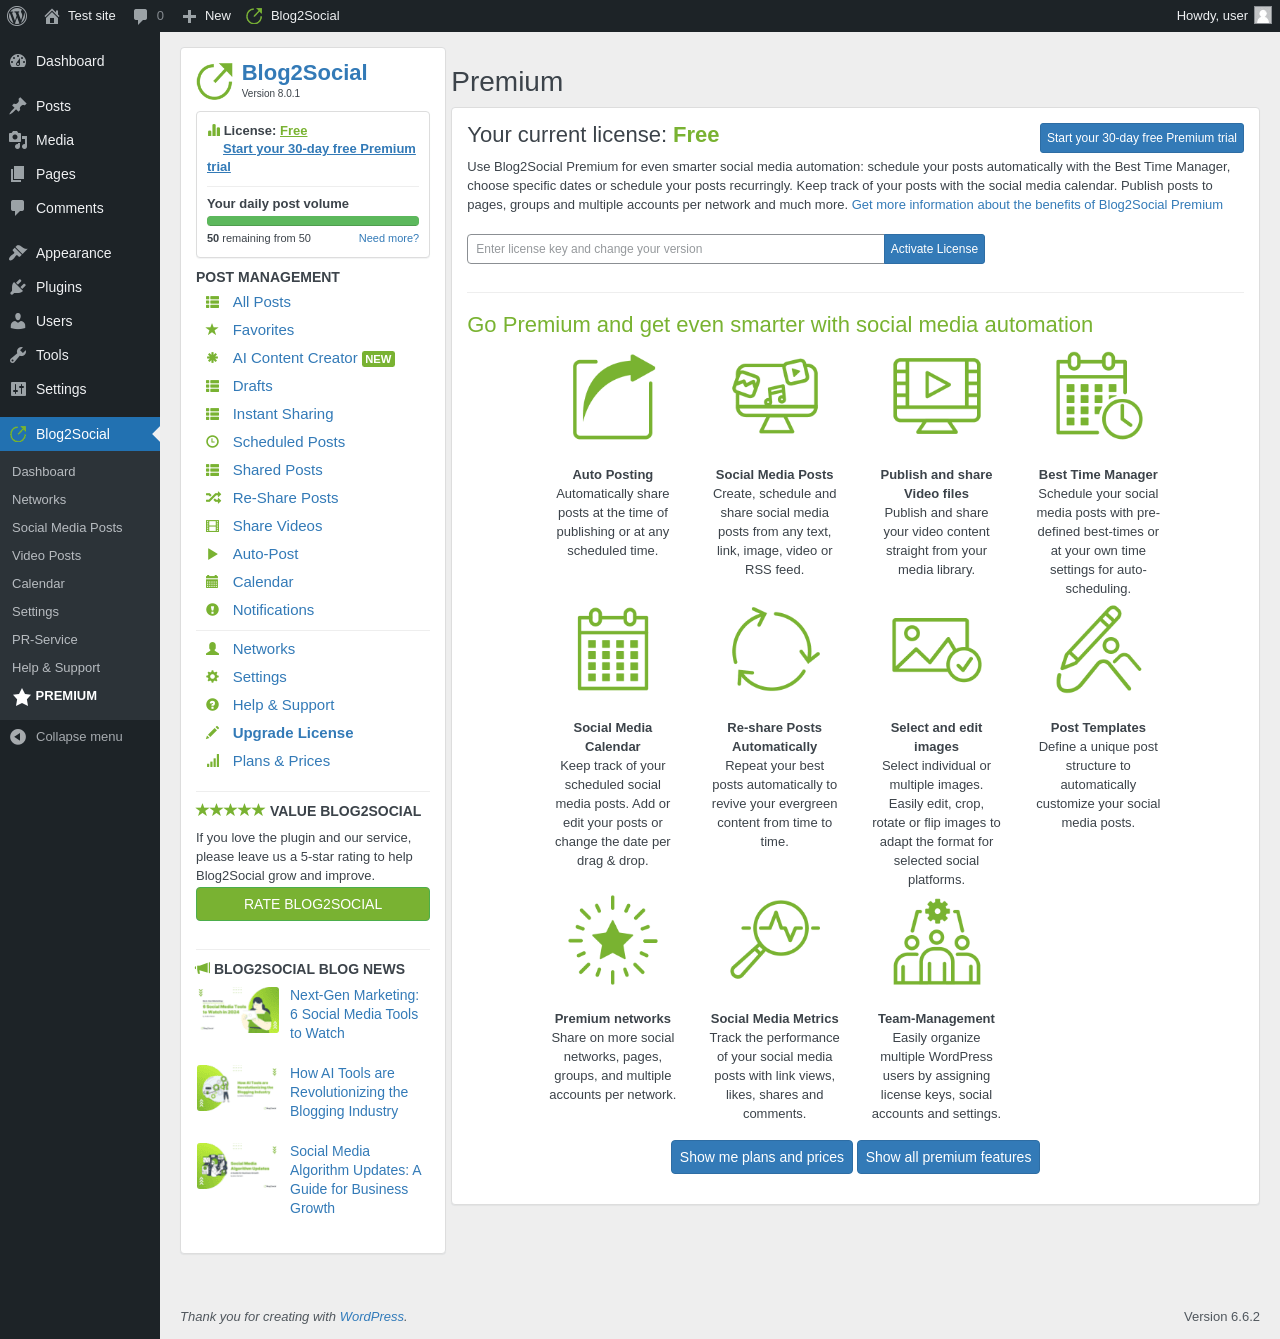
Task: Click the Best Time Manager calendar-clock icon
Action: pos(1098,395)
